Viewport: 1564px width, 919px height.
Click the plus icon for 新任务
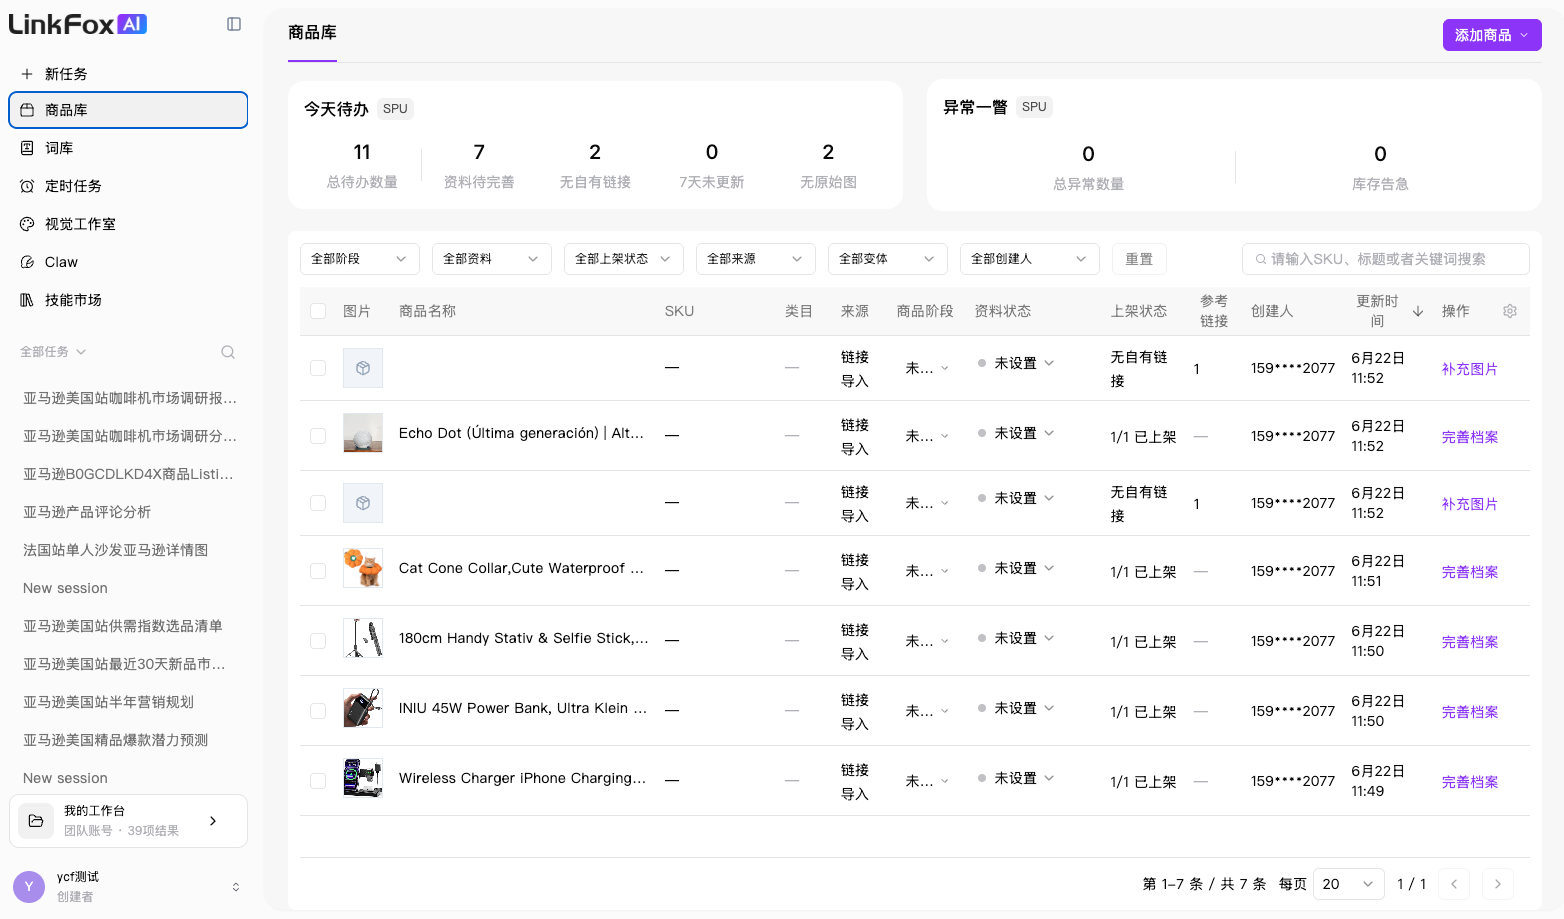(x=27, y=74)
